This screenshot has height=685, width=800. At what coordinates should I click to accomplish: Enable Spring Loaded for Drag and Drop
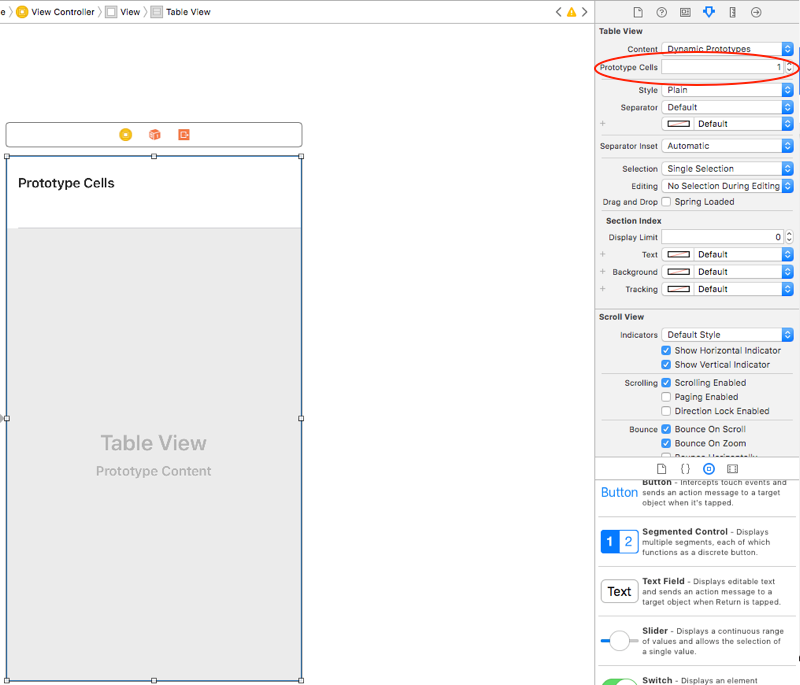coord(666,201)
